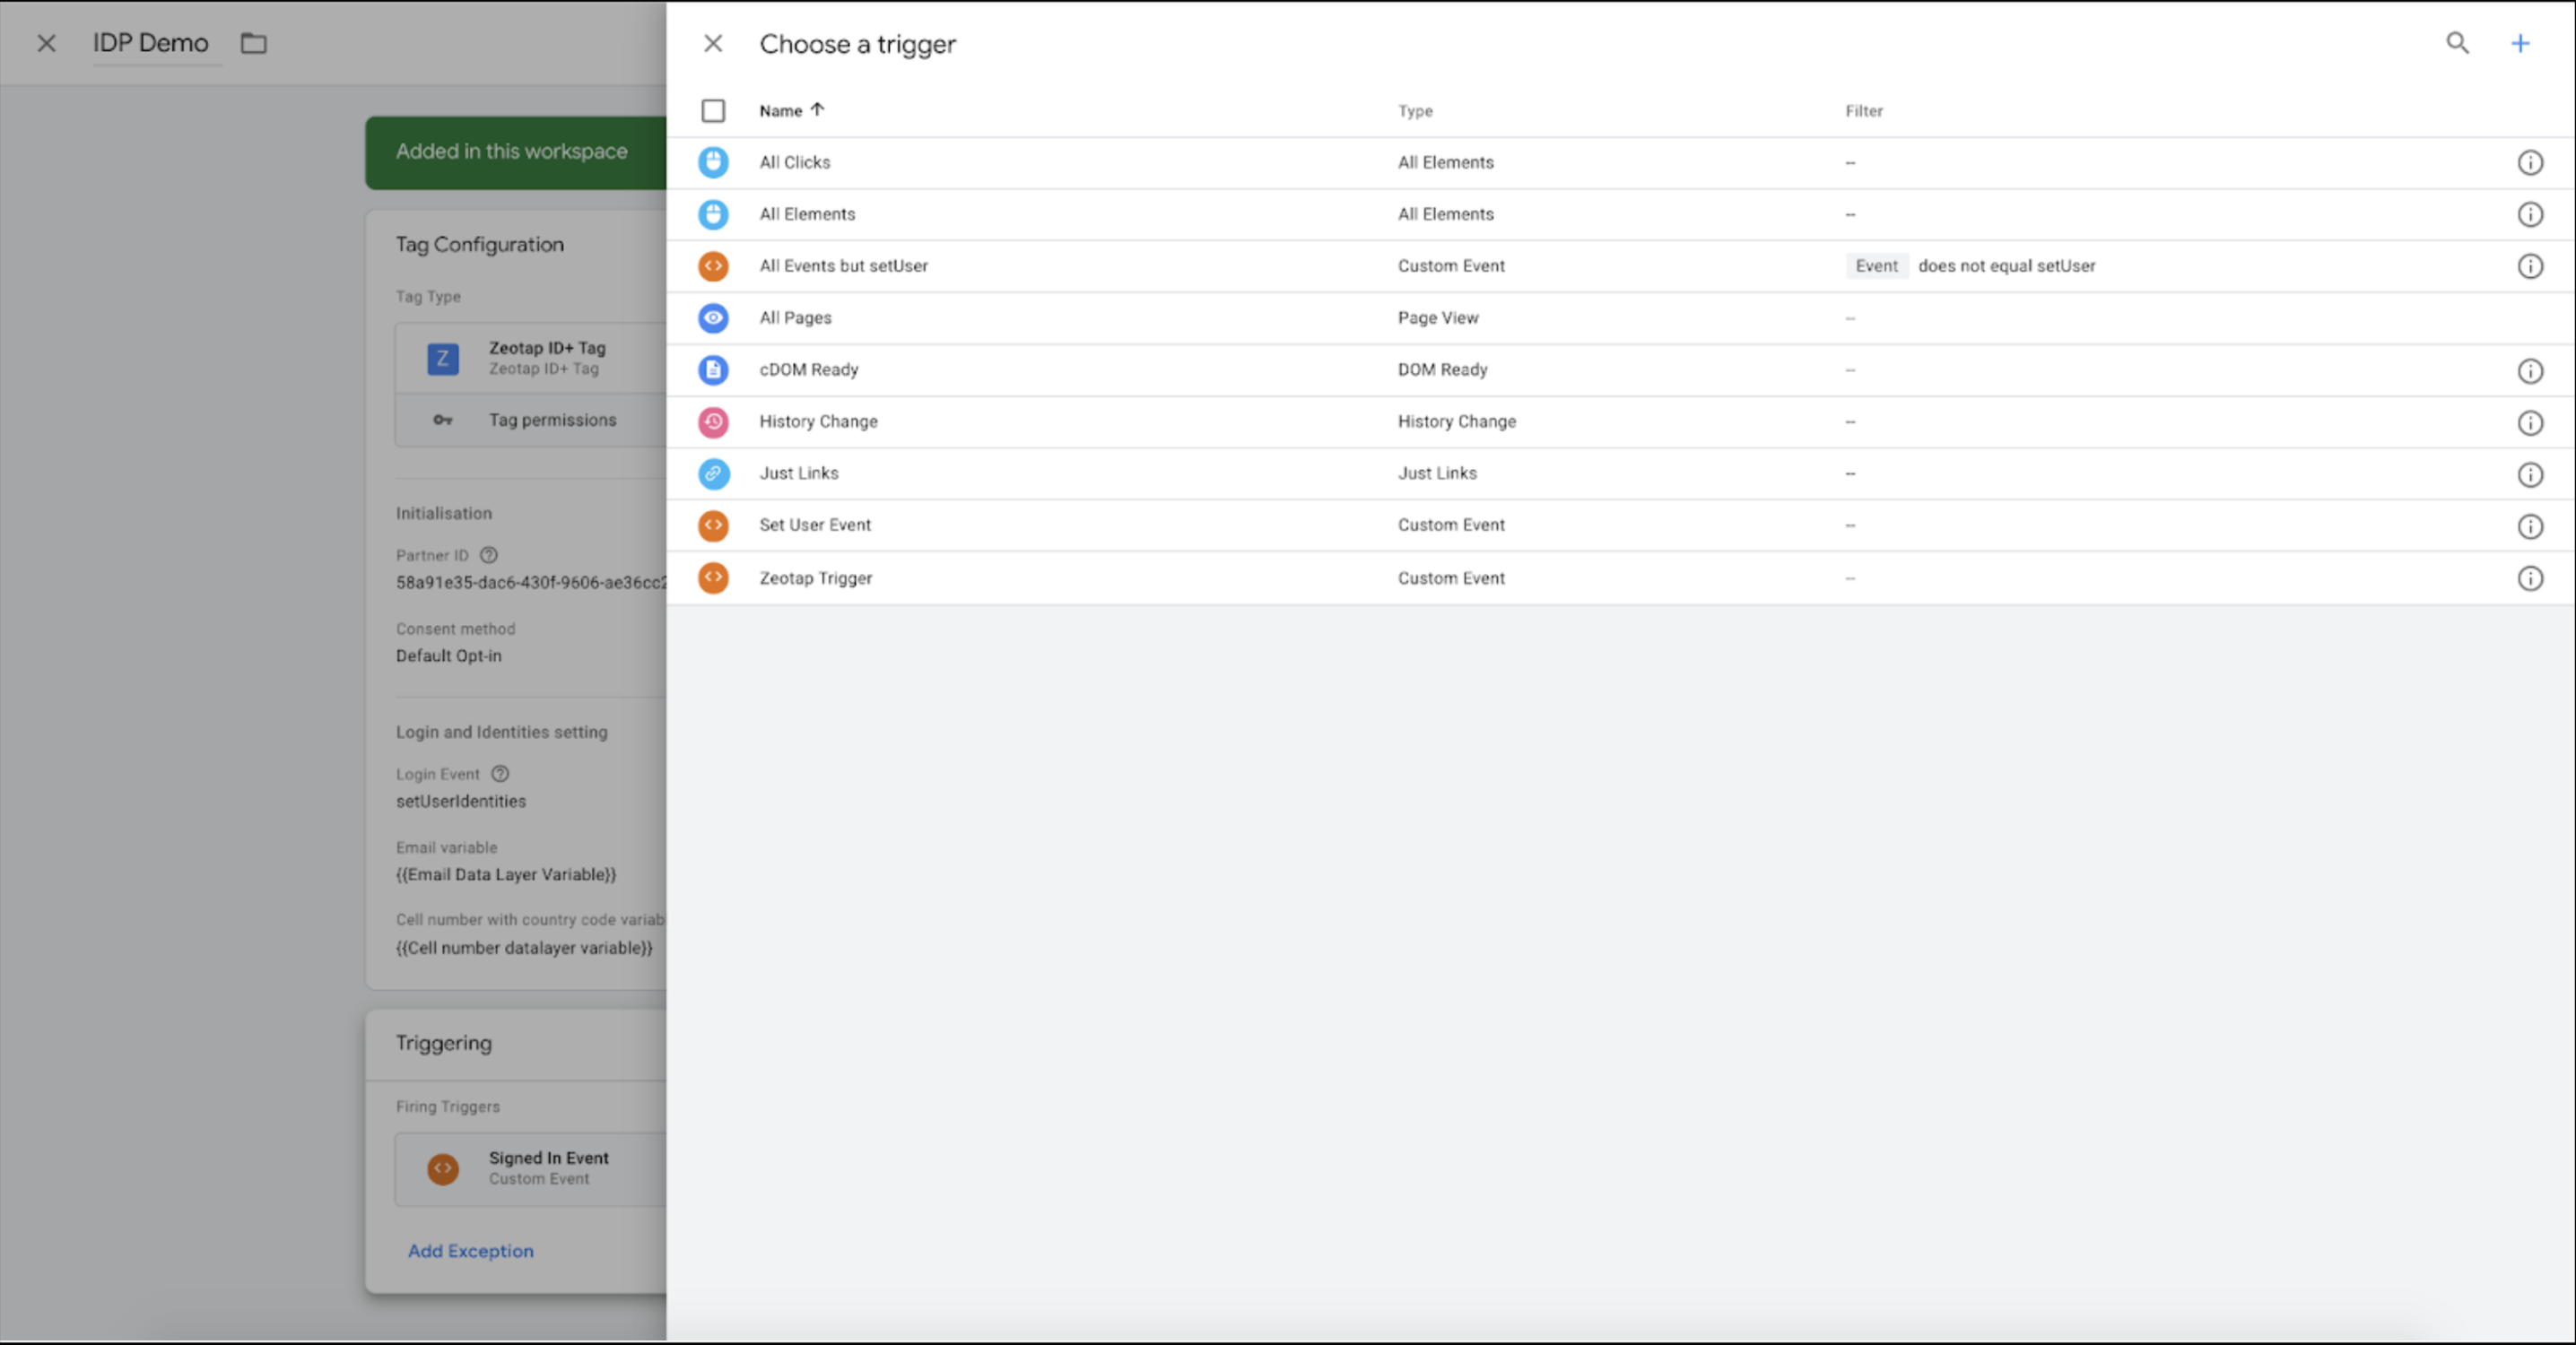The height and width of the screenshot is (1345, 2576).
Task: Open info icon for All Clicks trigger
Action: click(x=2530, y=163)
